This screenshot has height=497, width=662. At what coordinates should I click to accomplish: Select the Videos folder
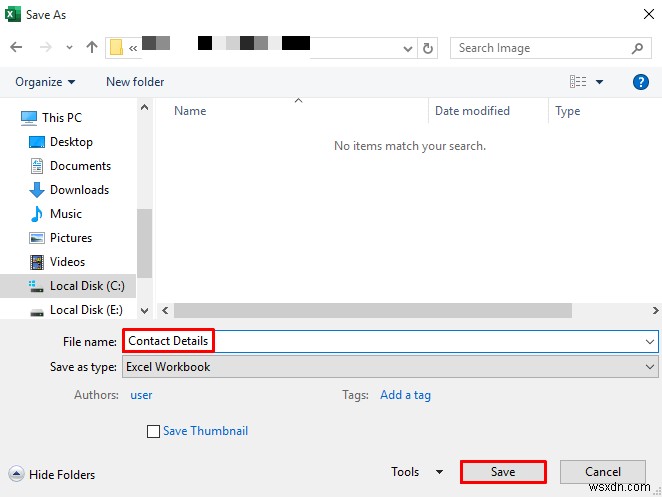click(x=67, y=262)
